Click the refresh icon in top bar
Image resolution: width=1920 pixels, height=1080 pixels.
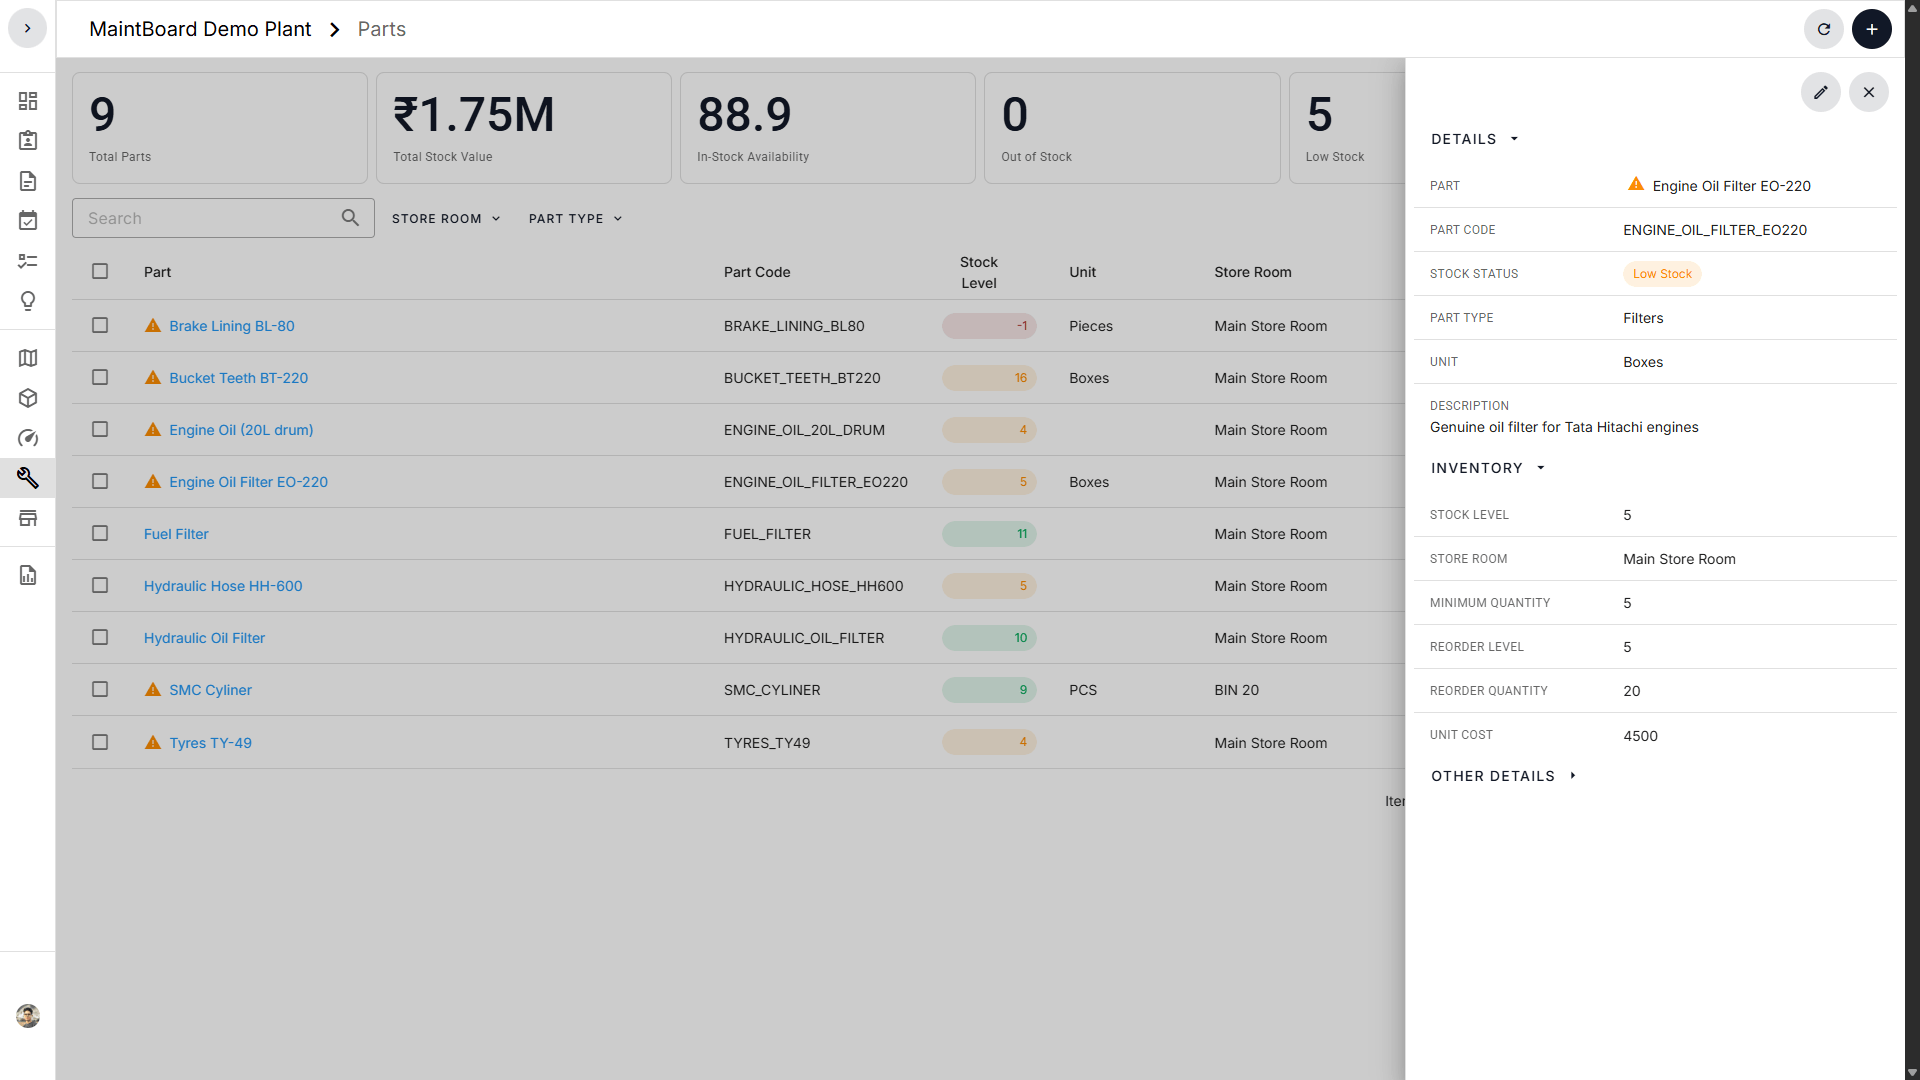[1823, 29]
